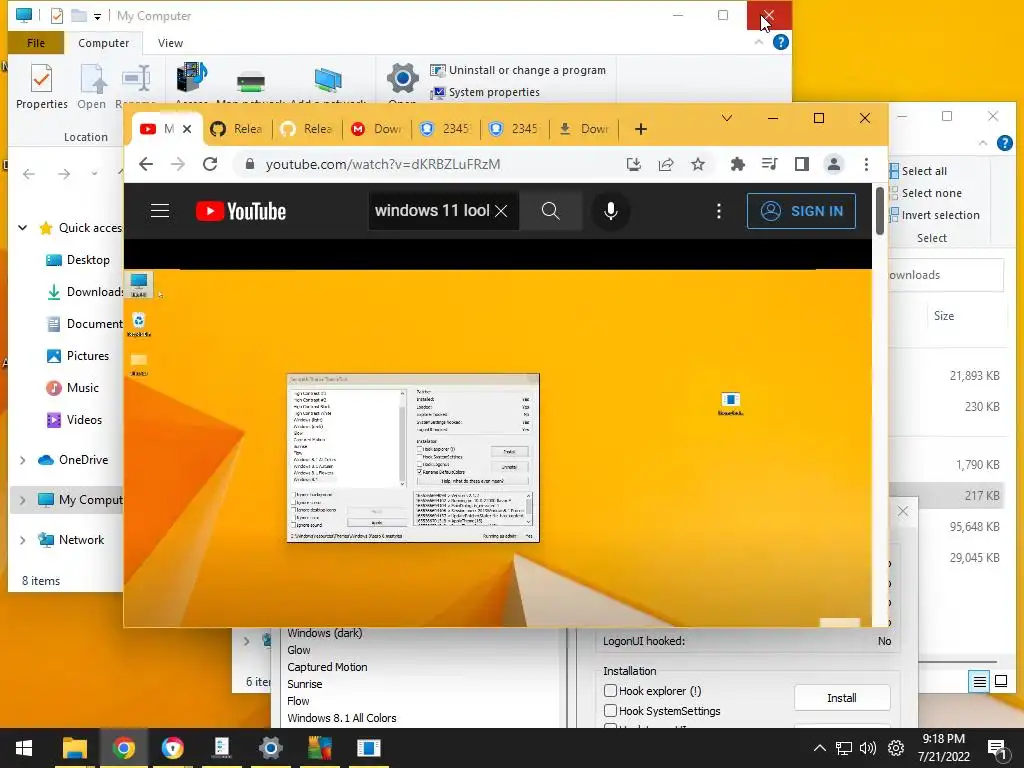1024x768 pixels.
Task: Open tab search dropdown chevron
Action: pos(727,118)
